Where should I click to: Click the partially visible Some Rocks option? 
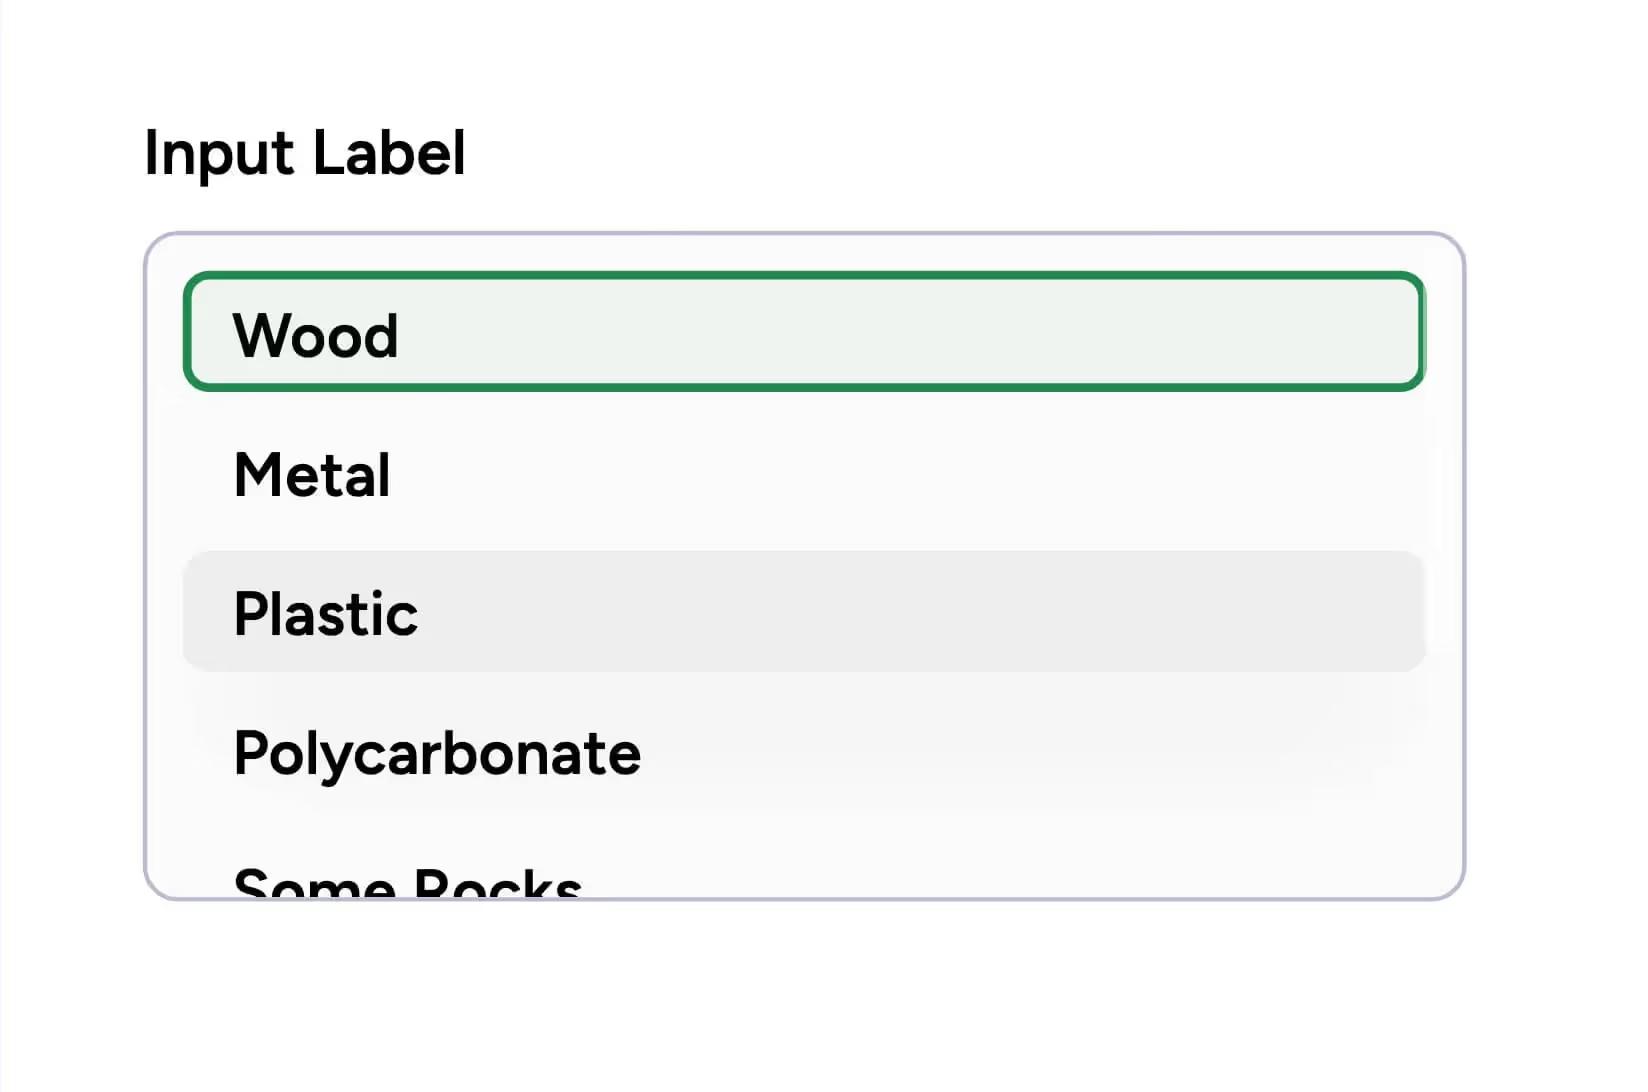[407, 884]
